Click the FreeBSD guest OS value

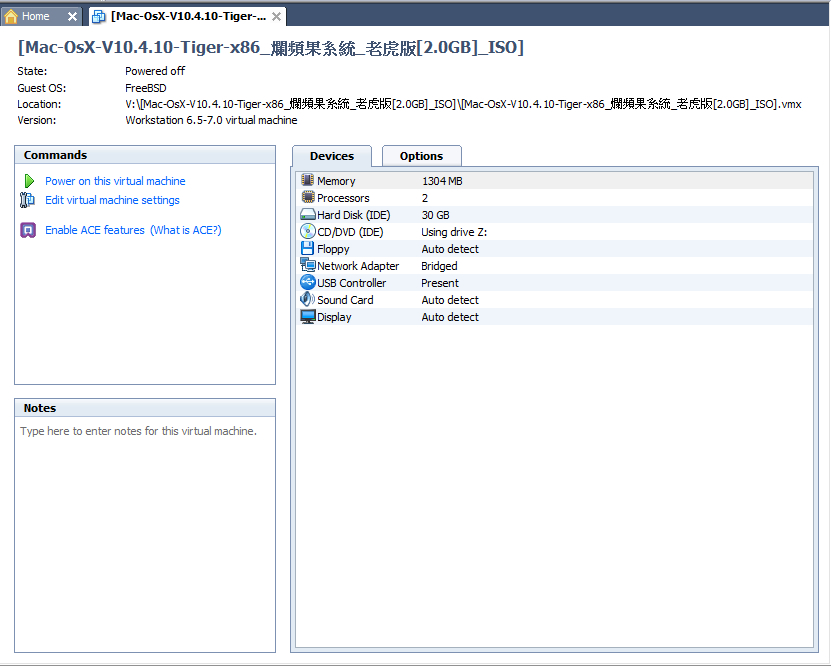click(x=146, y=88)
